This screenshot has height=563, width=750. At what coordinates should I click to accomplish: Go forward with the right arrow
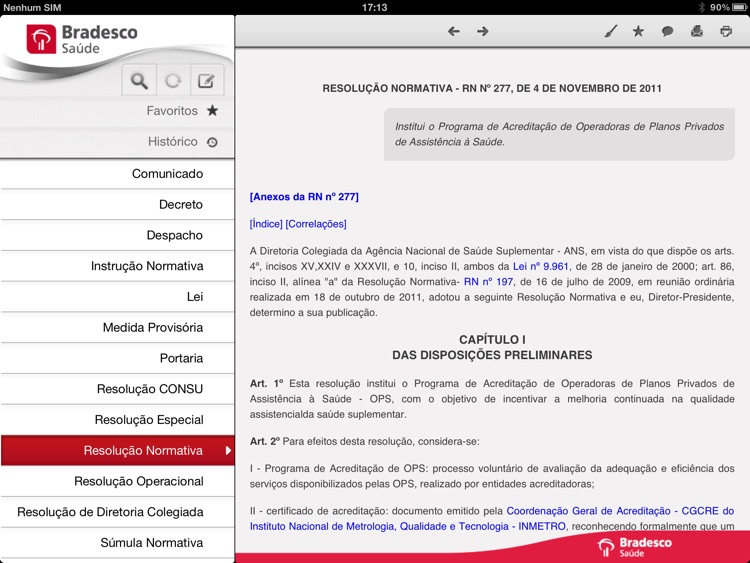click(x=483, y=32)
